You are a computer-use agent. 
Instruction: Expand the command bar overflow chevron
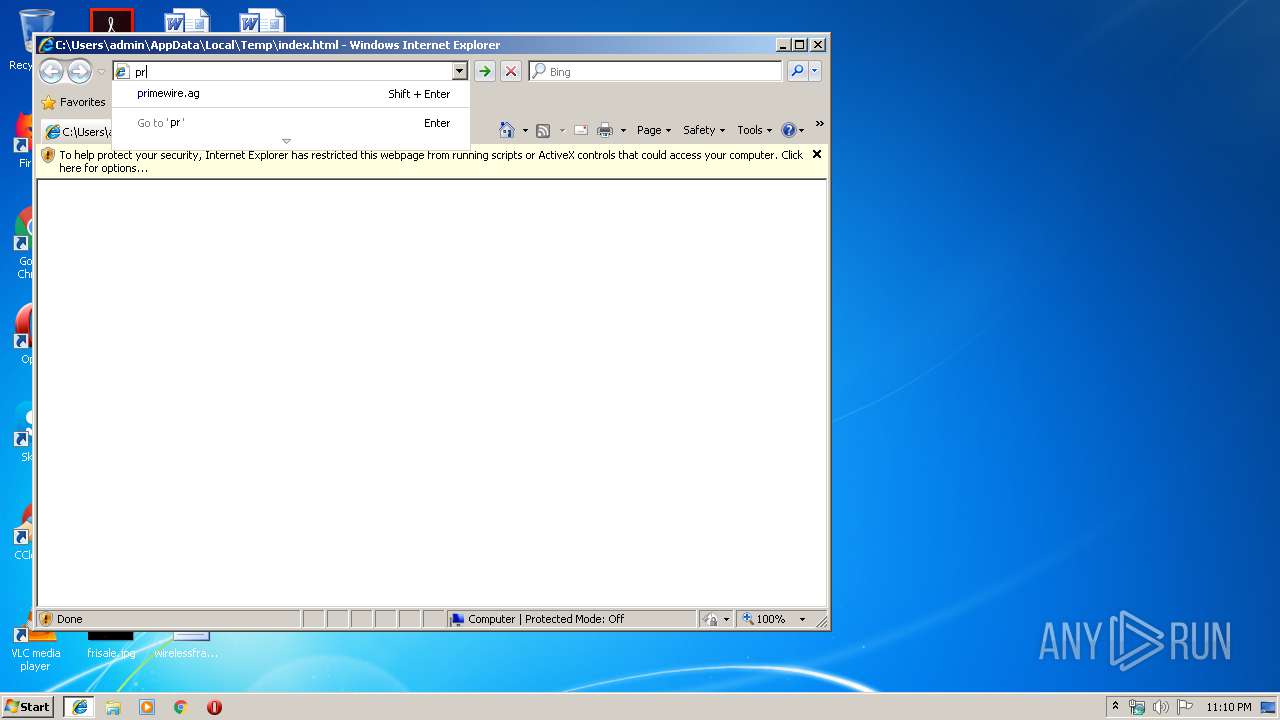click(819, 124)
